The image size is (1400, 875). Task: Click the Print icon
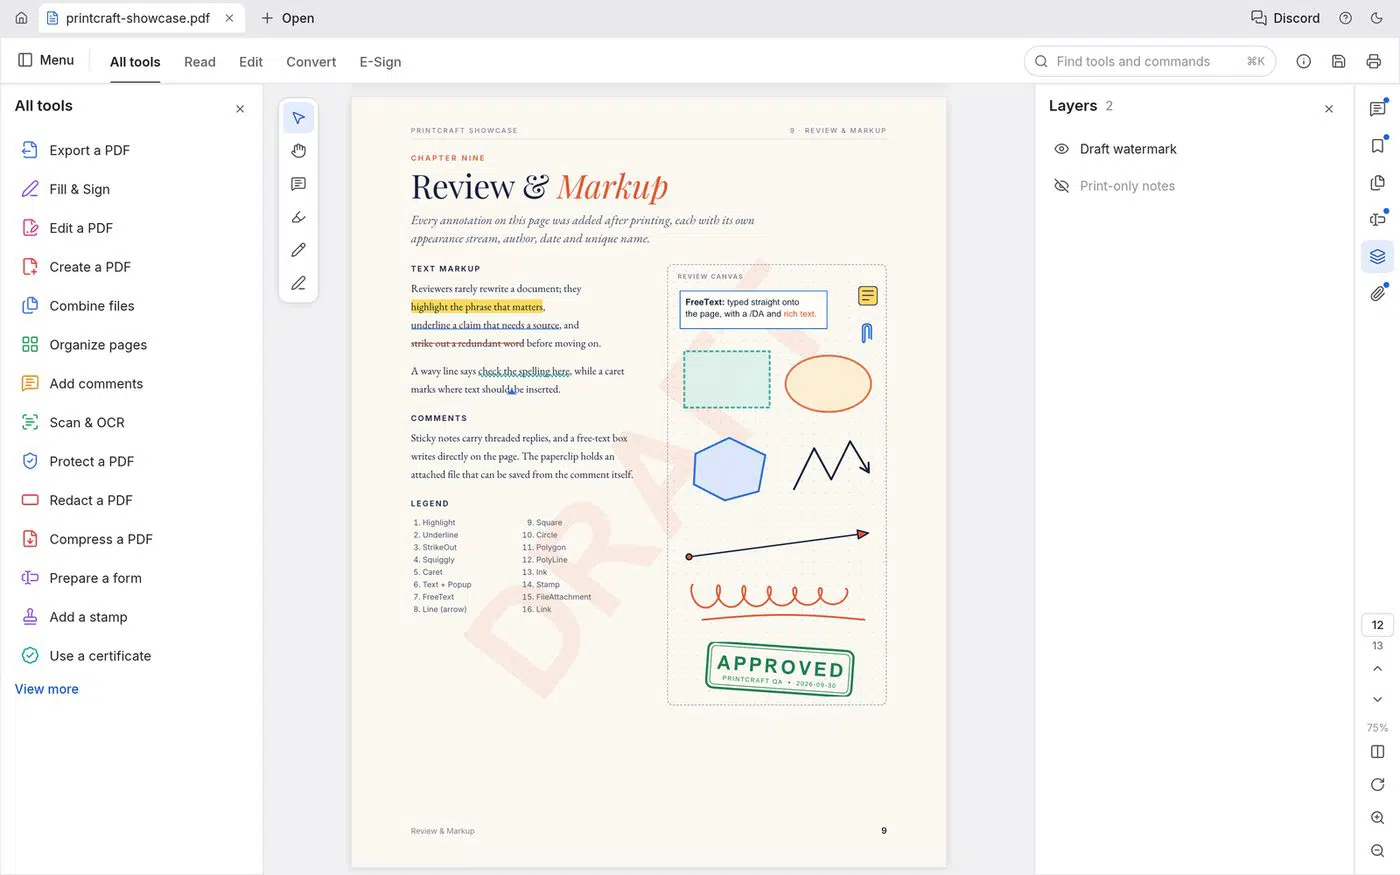point(1373,61)
